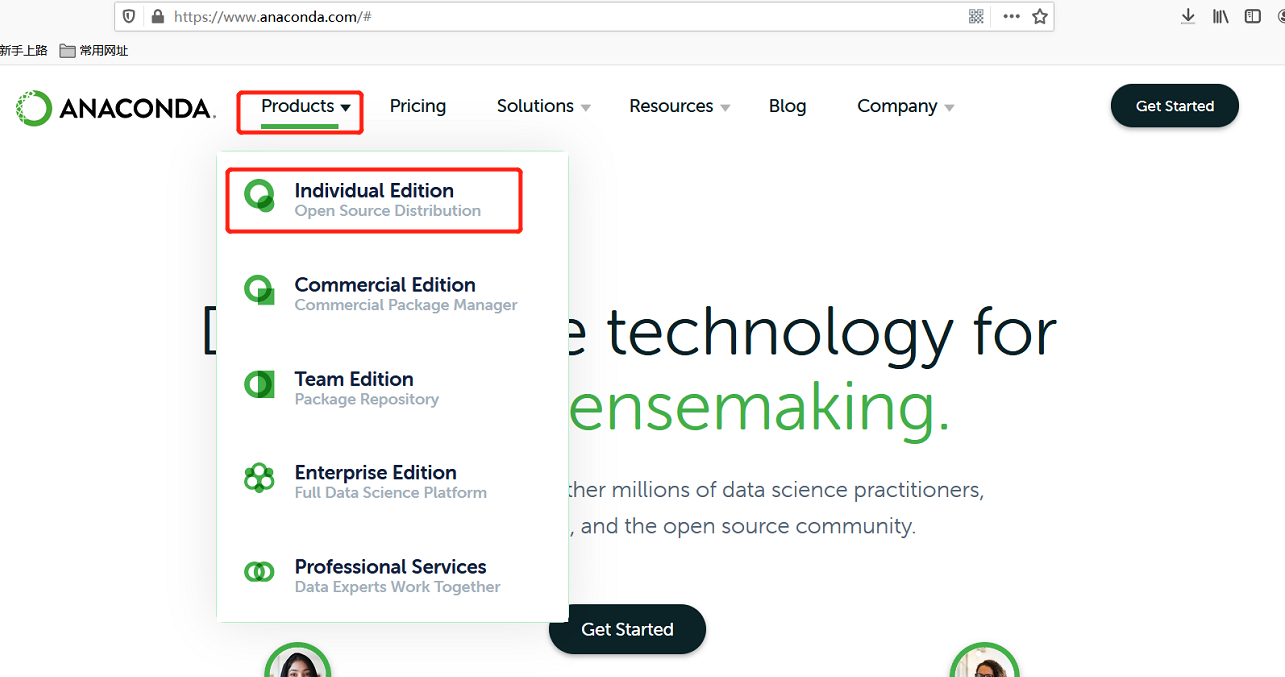The height and width of the screenshot is (677, 1285).
Task: Open the Firefox downloads arrow
Action: coord(1188,16)
